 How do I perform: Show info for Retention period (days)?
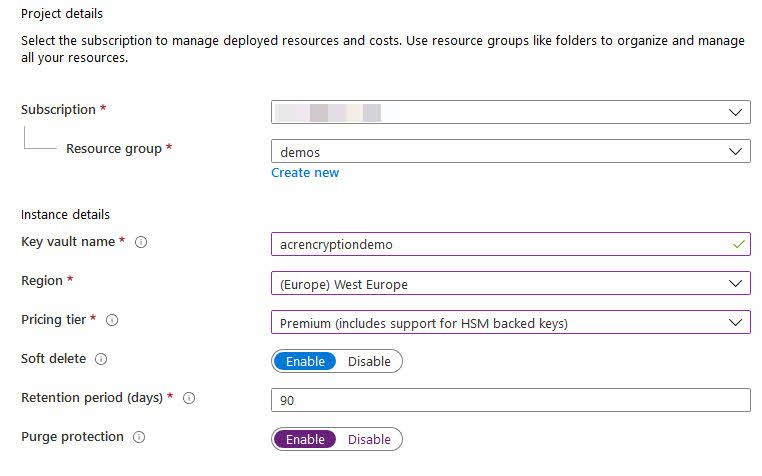(x=189, y=398)
